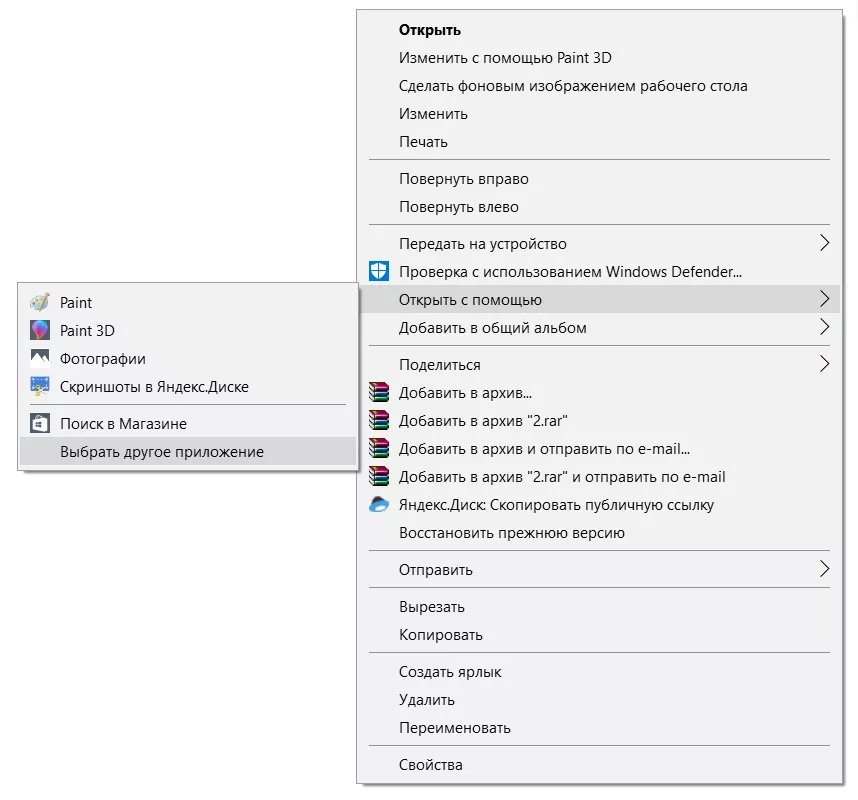Viewport: 858px width, 800px height.
Task: Choose Выбрать другое приложение
Action: coord(162,452)
